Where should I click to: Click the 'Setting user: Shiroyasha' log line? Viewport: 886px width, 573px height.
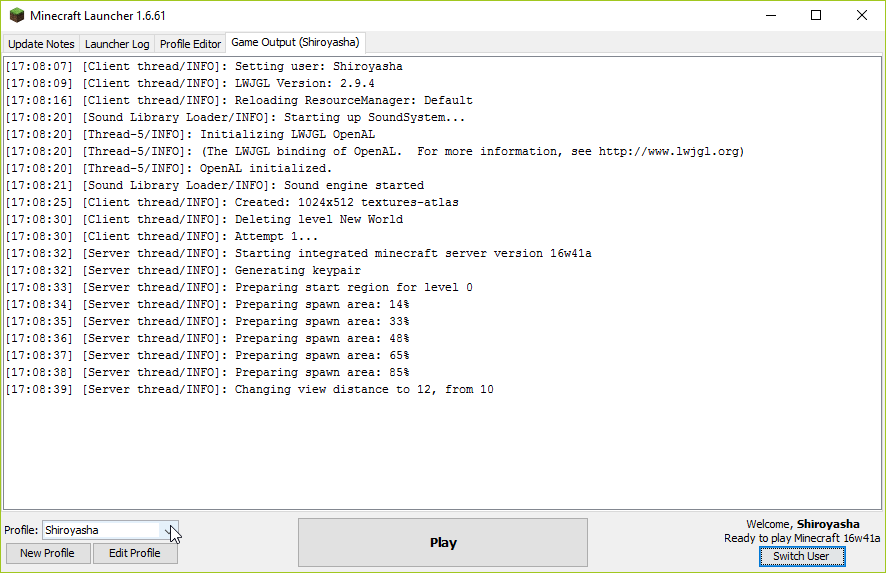pos(318,66)
